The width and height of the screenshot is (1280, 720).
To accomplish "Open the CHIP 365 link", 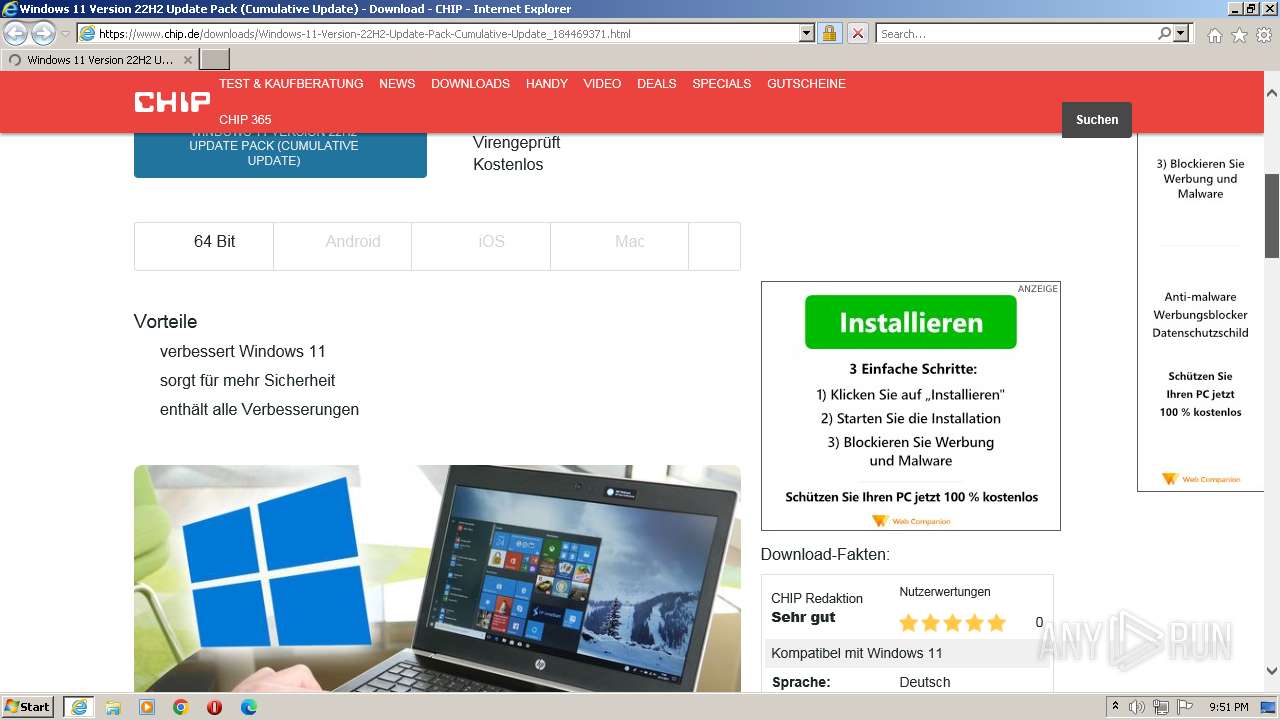I will click(x=245, y=120).
